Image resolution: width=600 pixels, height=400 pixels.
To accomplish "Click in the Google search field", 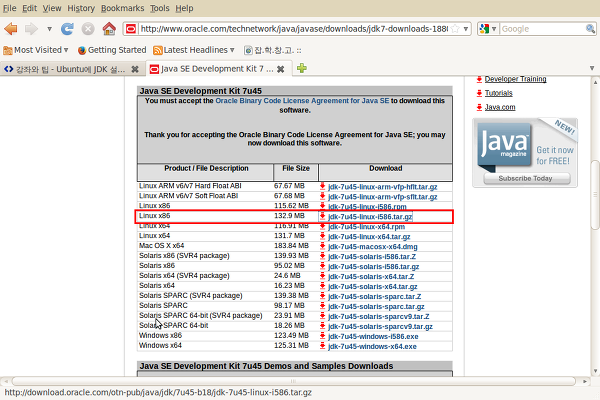I will coord(542,29).
